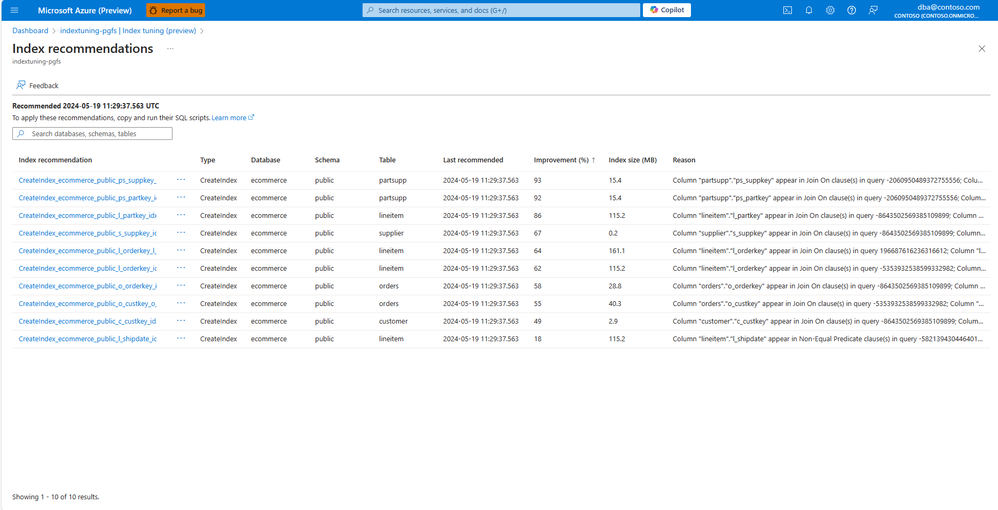998x510 pixels.
Task: Open the ellipsis next to Index recommendations title
Action: point(170,48)
